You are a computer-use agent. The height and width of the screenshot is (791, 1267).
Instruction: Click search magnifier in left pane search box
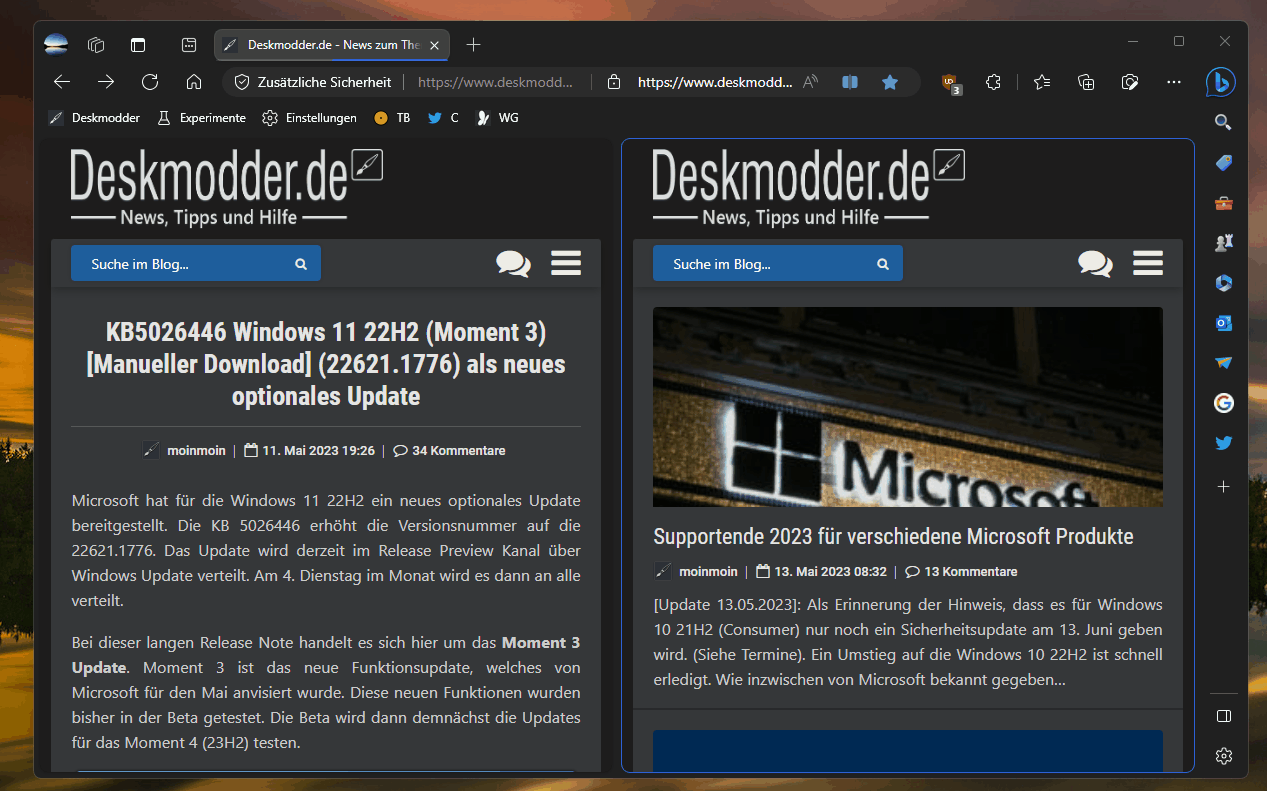(x=301, y=265)
